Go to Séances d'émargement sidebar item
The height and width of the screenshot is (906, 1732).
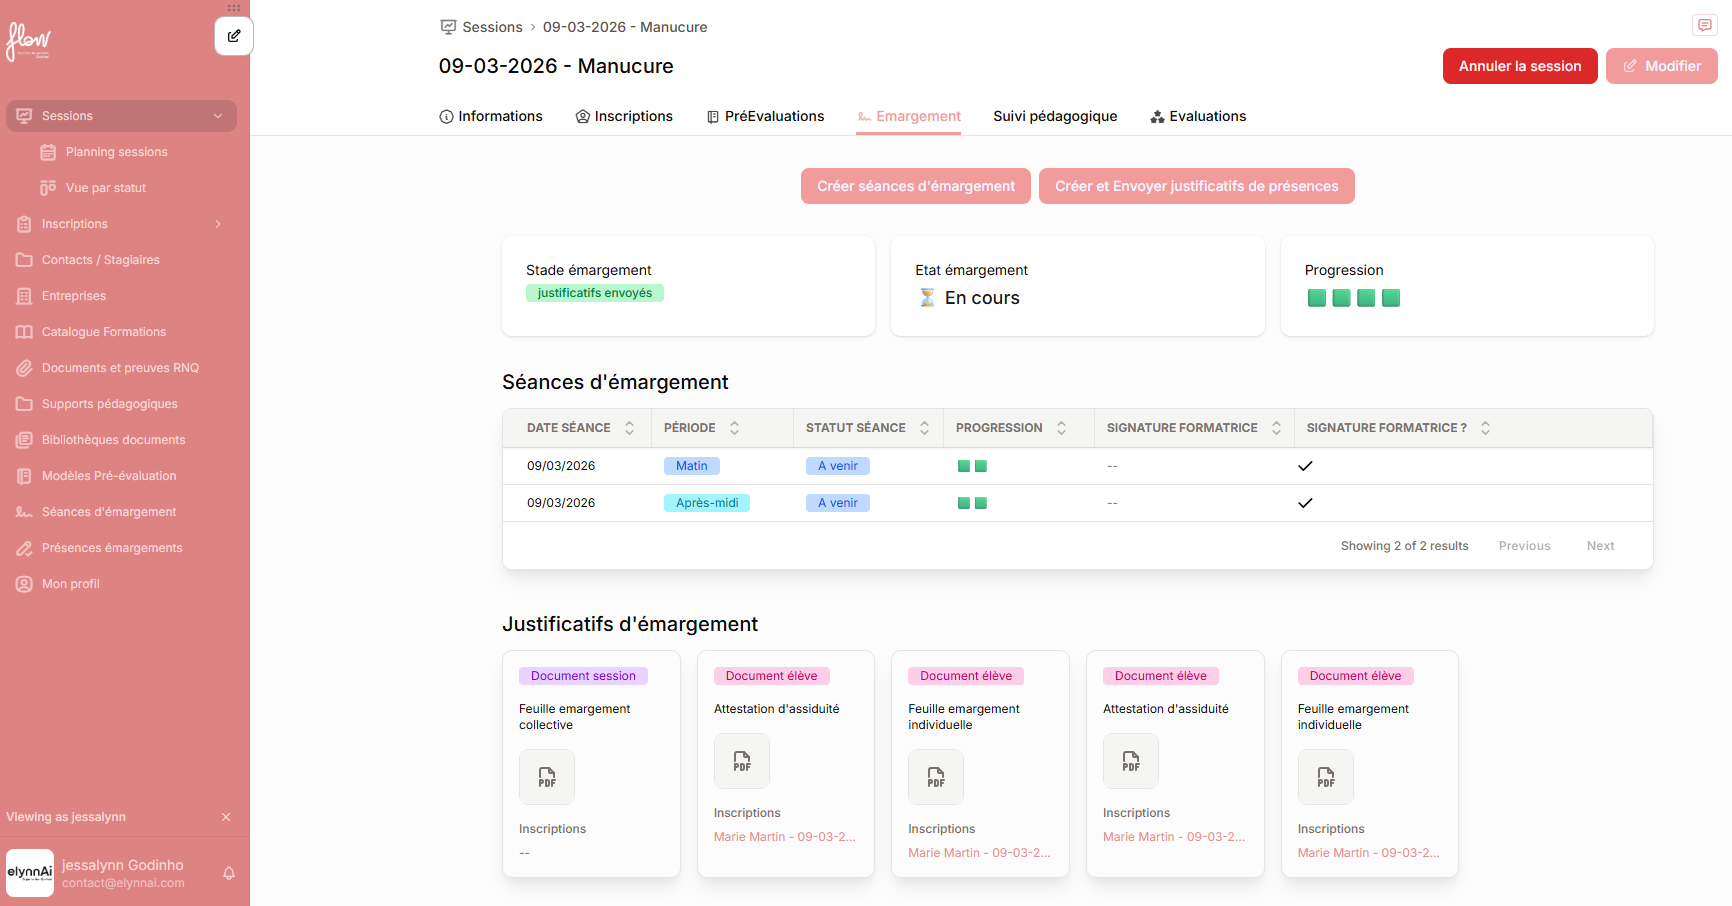(109, 512)
